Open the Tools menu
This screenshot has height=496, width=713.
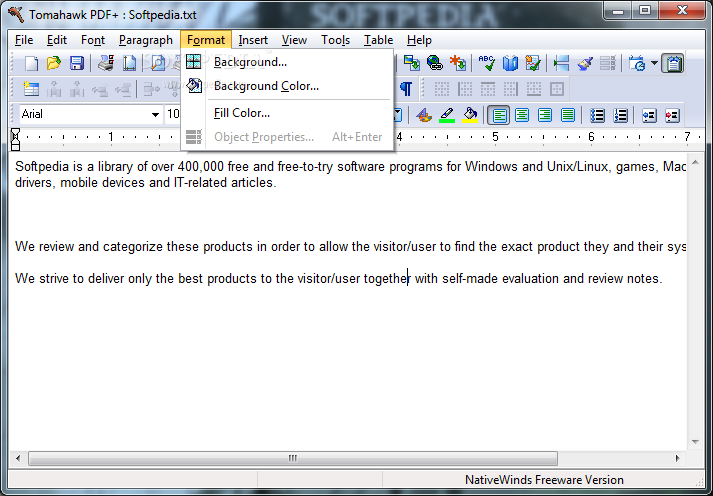click(x=336, y=40)
